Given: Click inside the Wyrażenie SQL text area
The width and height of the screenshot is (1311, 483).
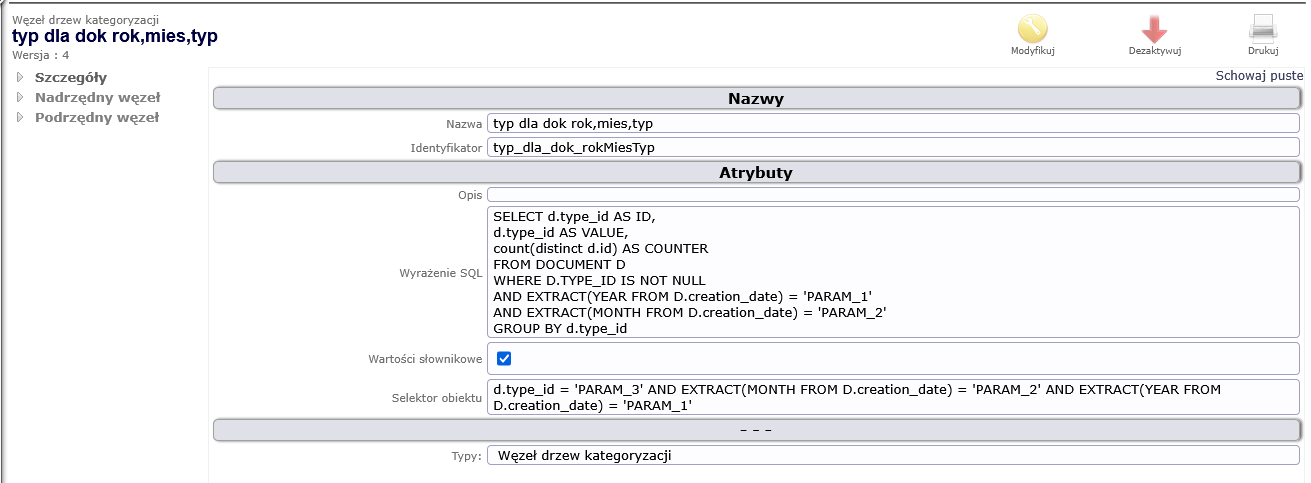Looking at the screenshot, I should [892, 272].
